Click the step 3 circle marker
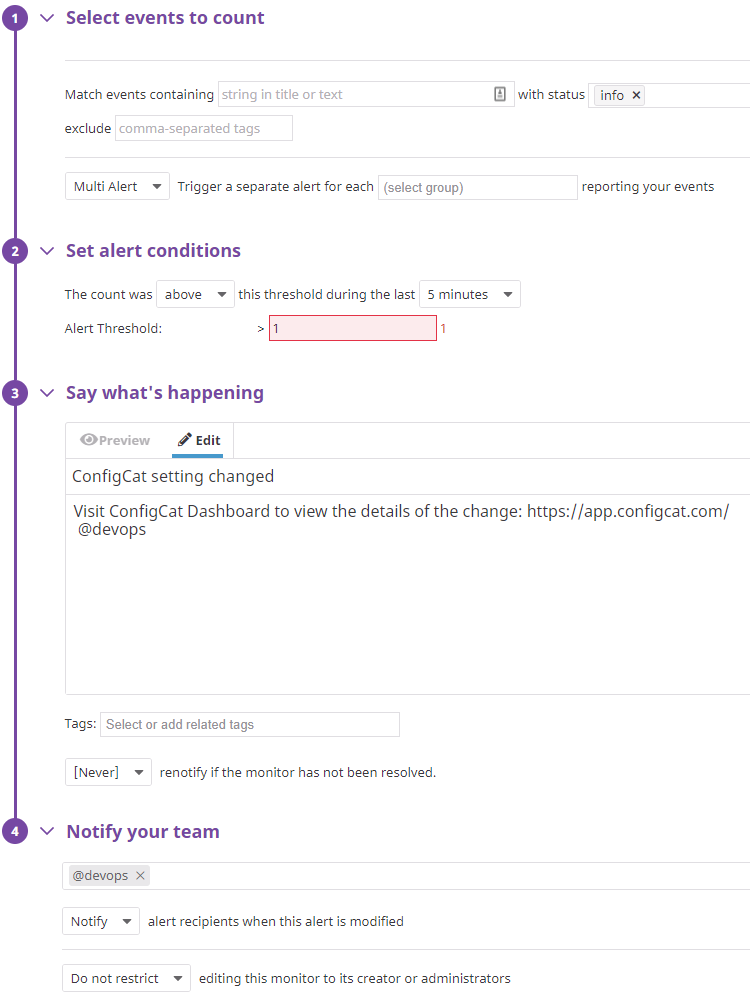This screenshot has height=1006, width=750. click(14, 393)
